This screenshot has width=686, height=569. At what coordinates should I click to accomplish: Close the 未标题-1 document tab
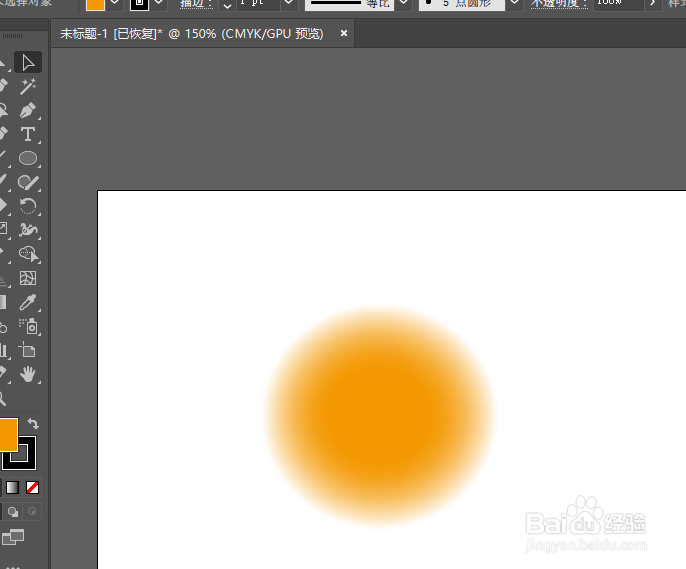344,34
